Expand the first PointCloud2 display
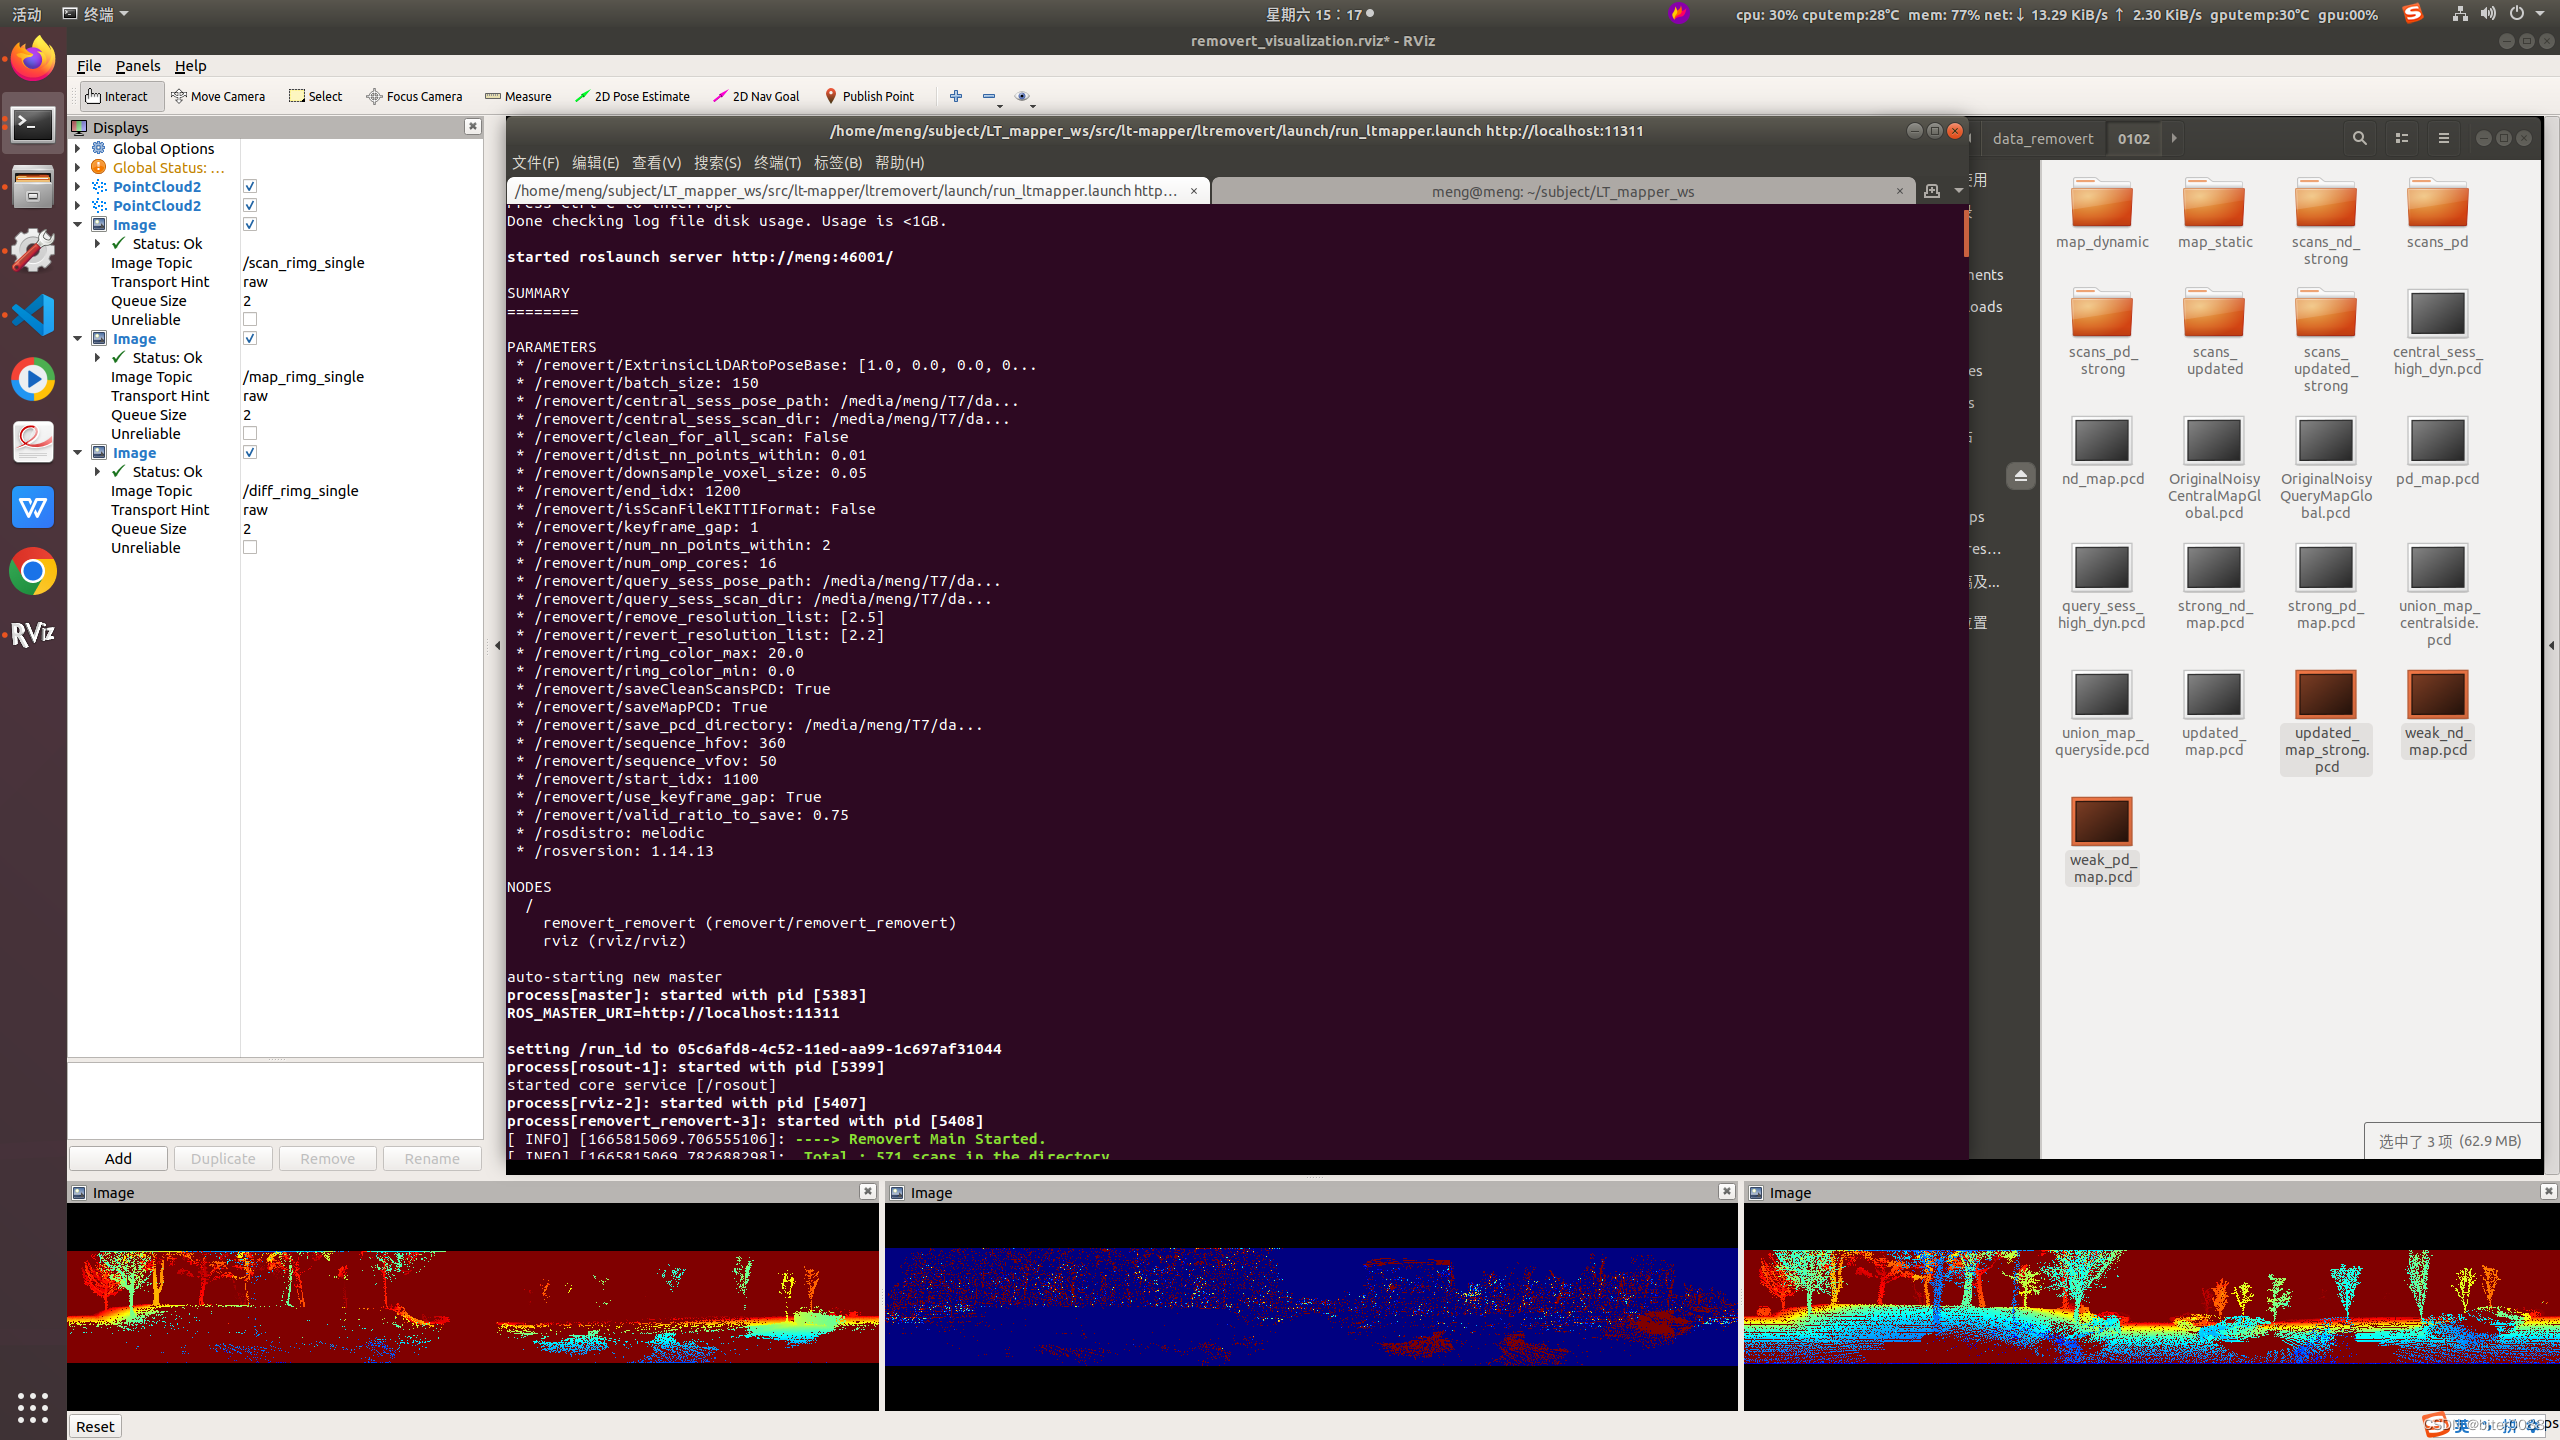The height and width of the screenshot is (1440, 2560). 78,186
